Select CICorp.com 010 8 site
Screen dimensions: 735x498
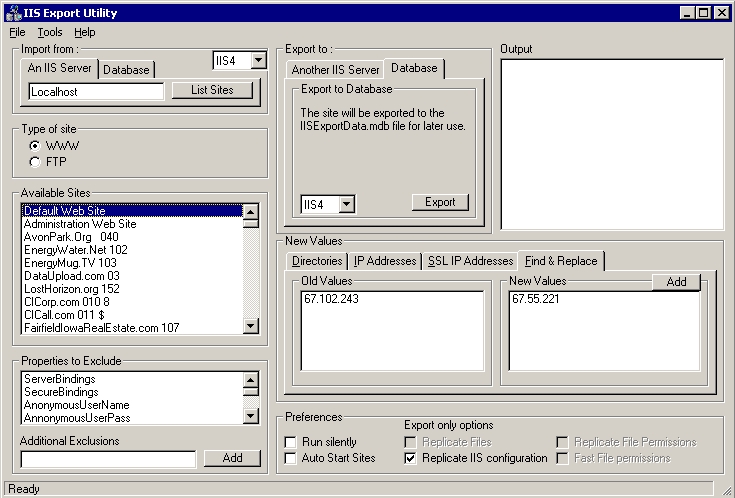132,302
